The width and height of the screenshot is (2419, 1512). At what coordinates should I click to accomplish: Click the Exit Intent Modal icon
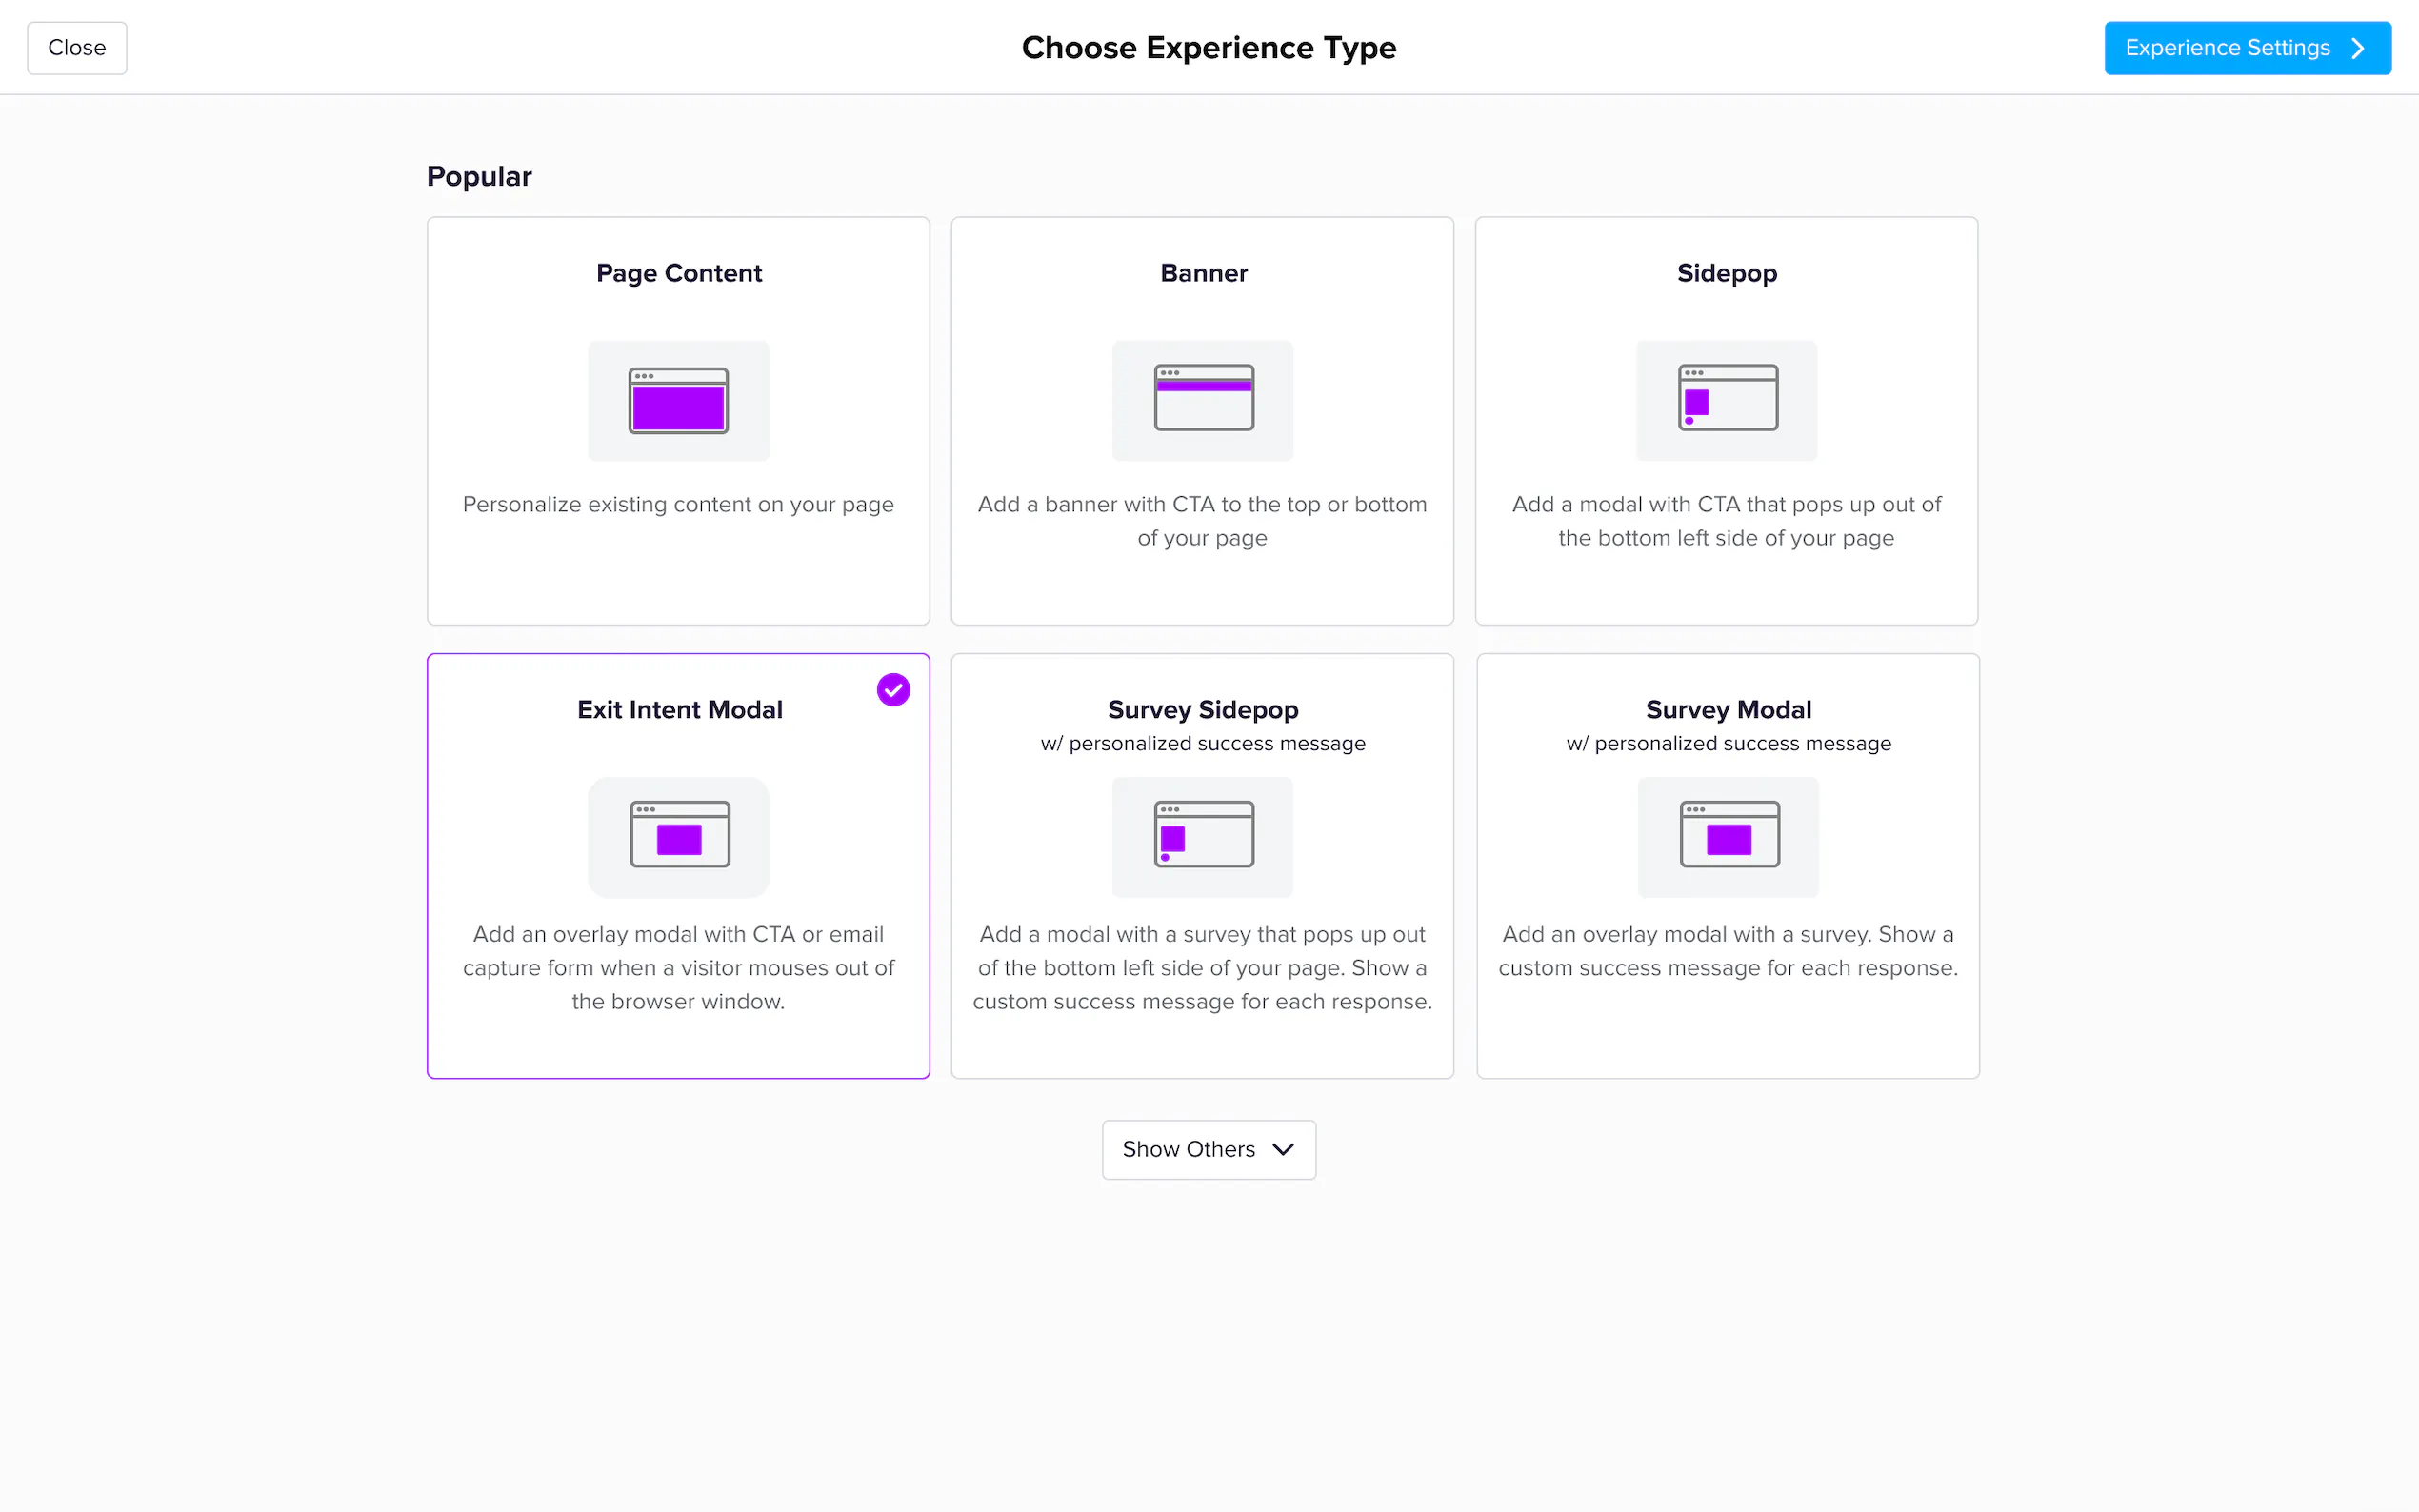(679, 835)
